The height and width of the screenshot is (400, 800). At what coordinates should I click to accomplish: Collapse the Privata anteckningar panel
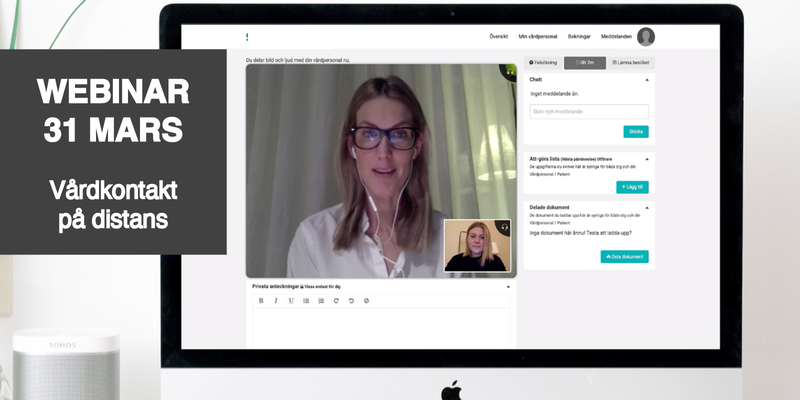pos(508,287)
